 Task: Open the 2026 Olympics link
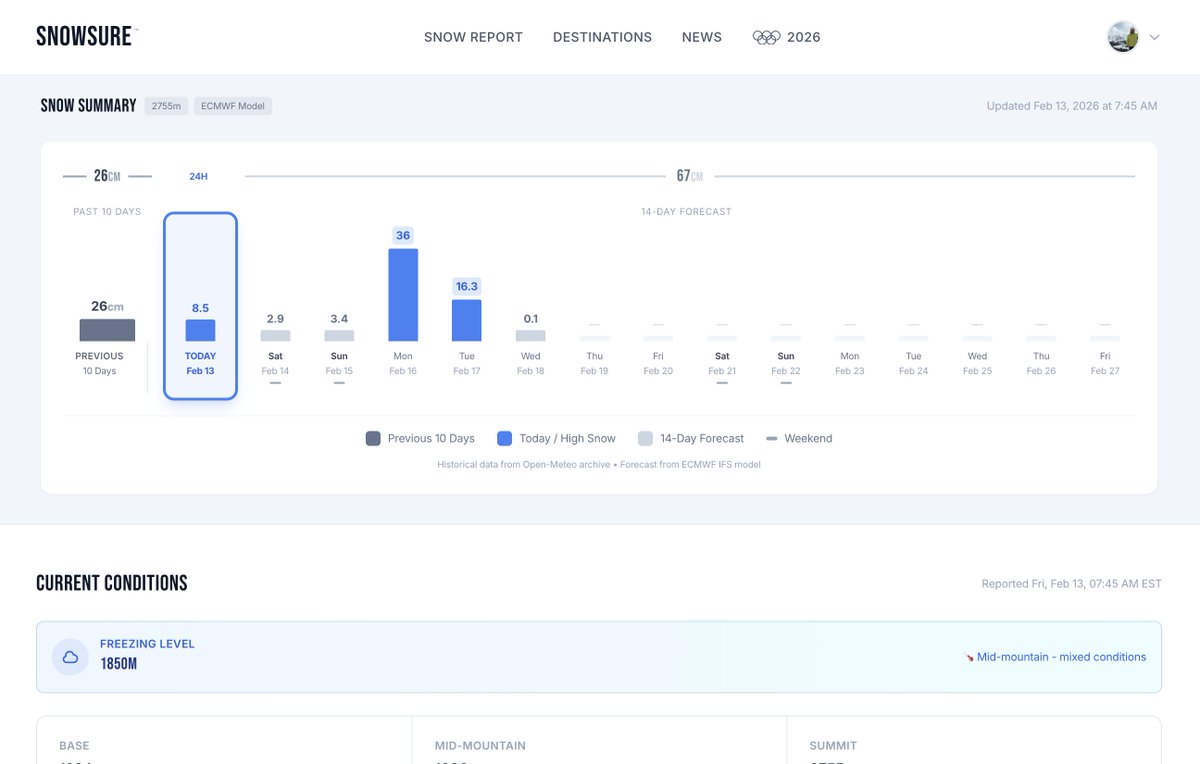click(x=786, y=37)
